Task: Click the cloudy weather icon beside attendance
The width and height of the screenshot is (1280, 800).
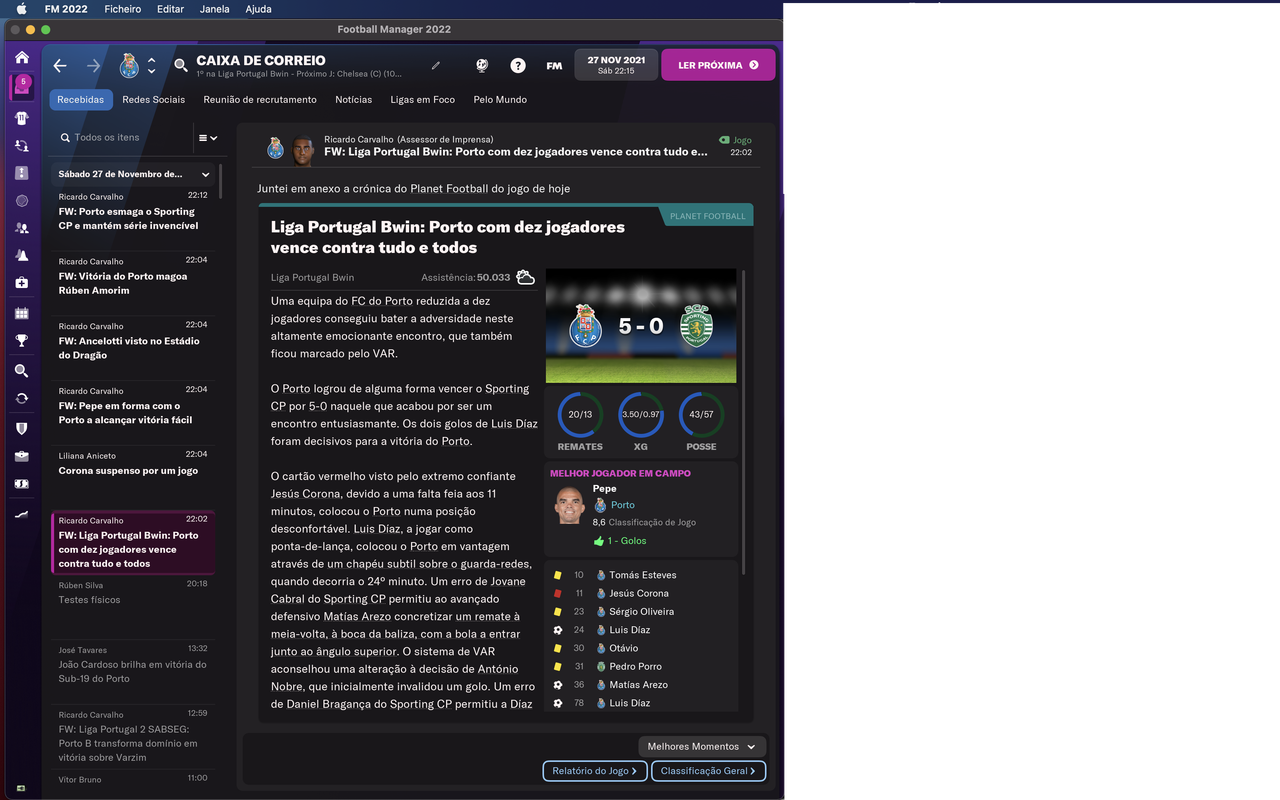Action: coord(525,277)
